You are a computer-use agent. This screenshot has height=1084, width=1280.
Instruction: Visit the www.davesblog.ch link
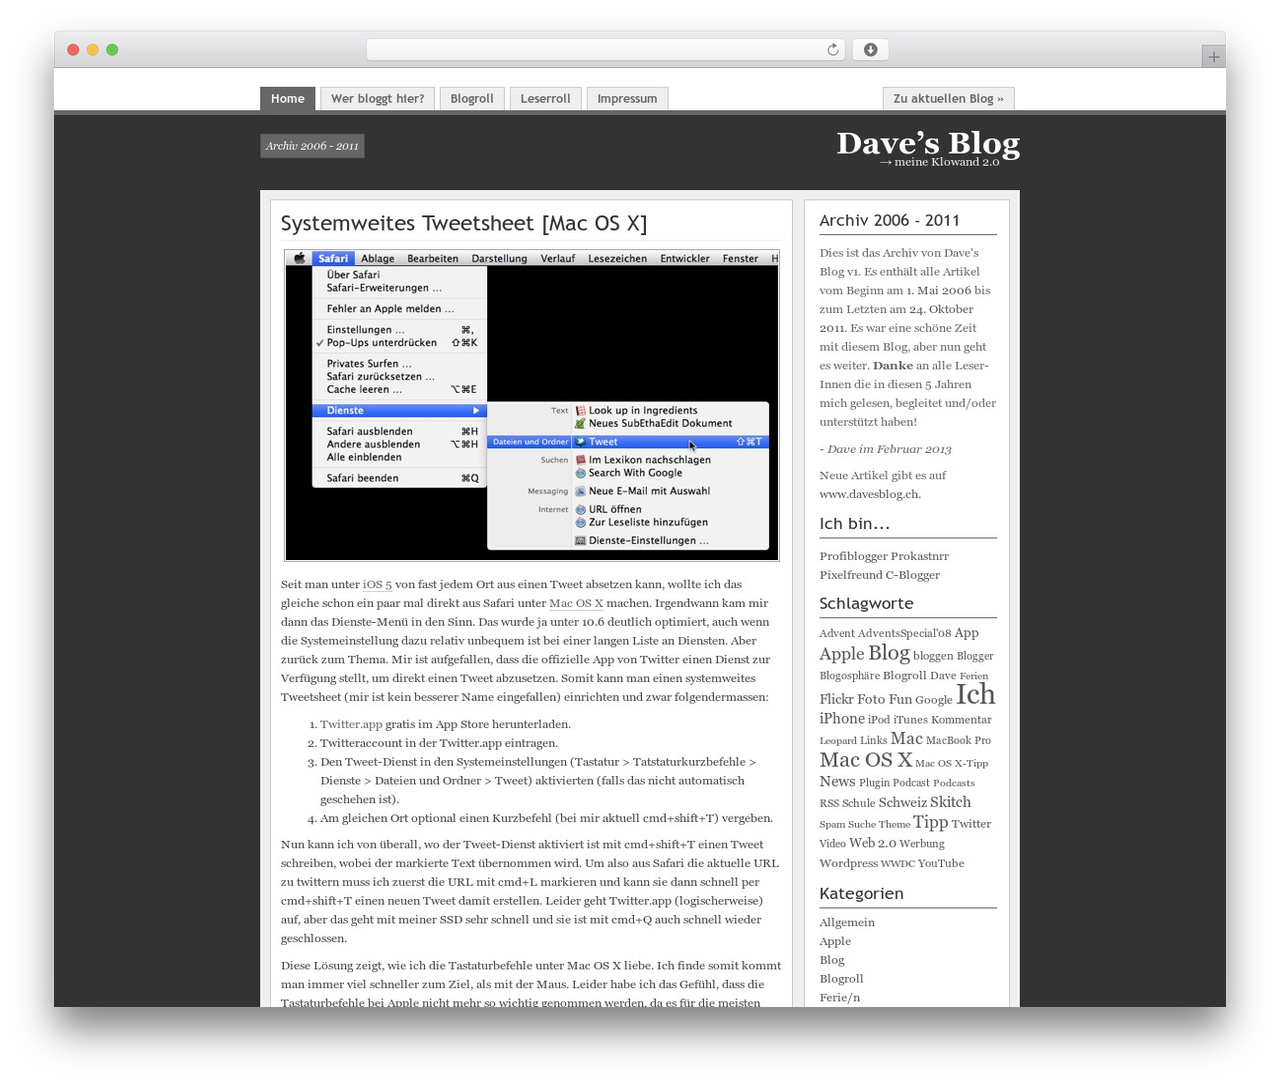[x=870, y=494]
